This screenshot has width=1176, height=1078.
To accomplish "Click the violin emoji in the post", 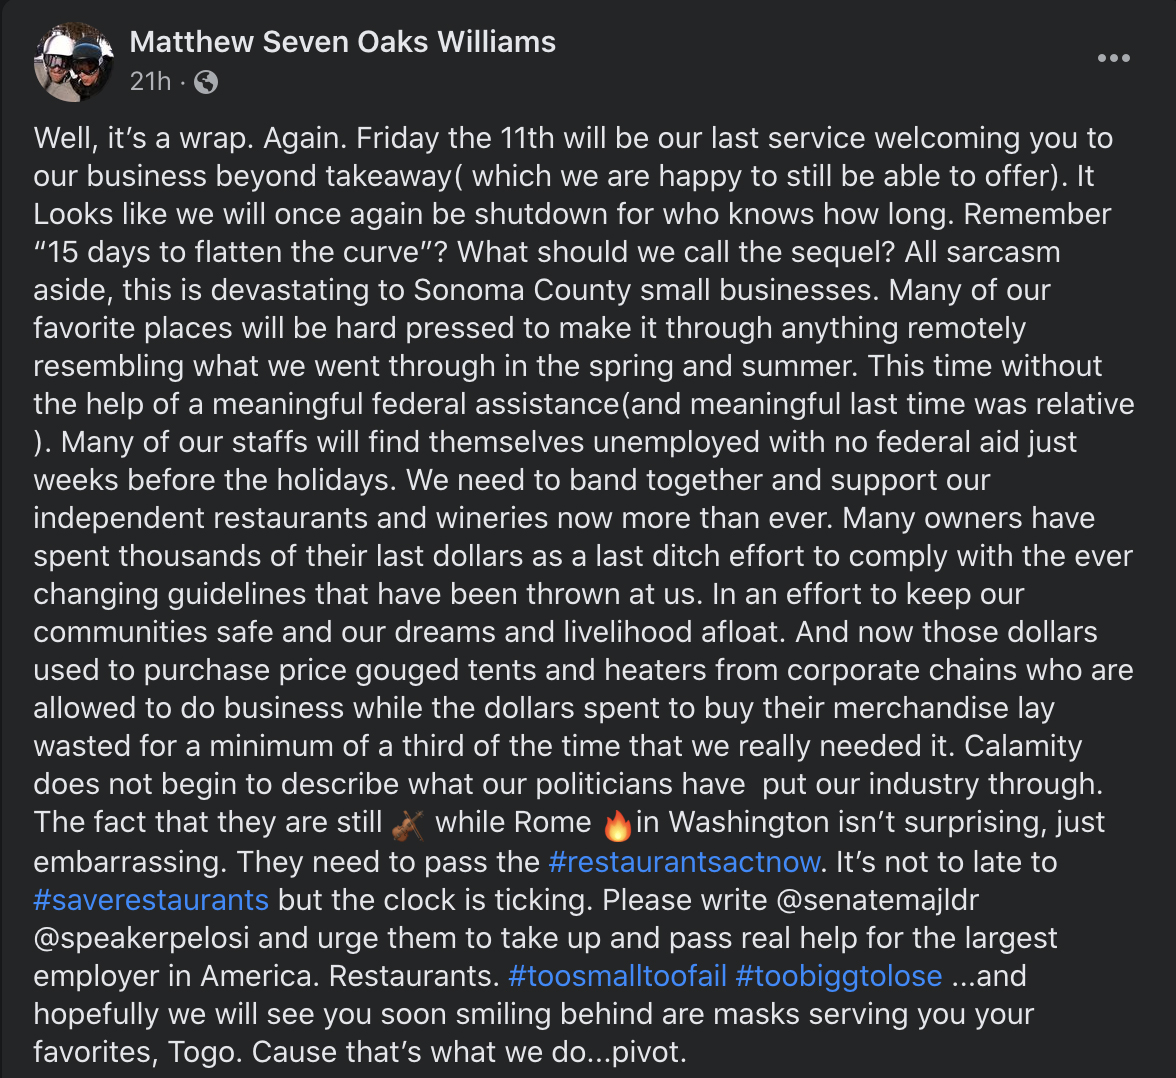I will [408, 825].
